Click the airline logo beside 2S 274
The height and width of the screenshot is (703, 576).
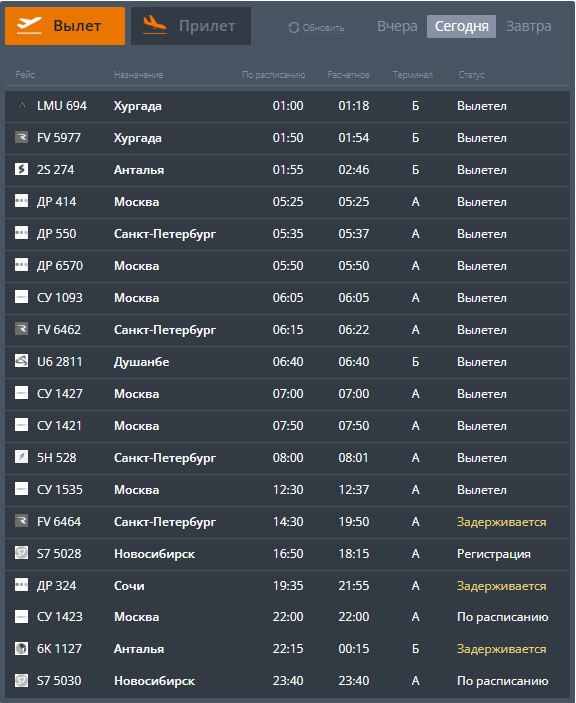coord(22,169)
